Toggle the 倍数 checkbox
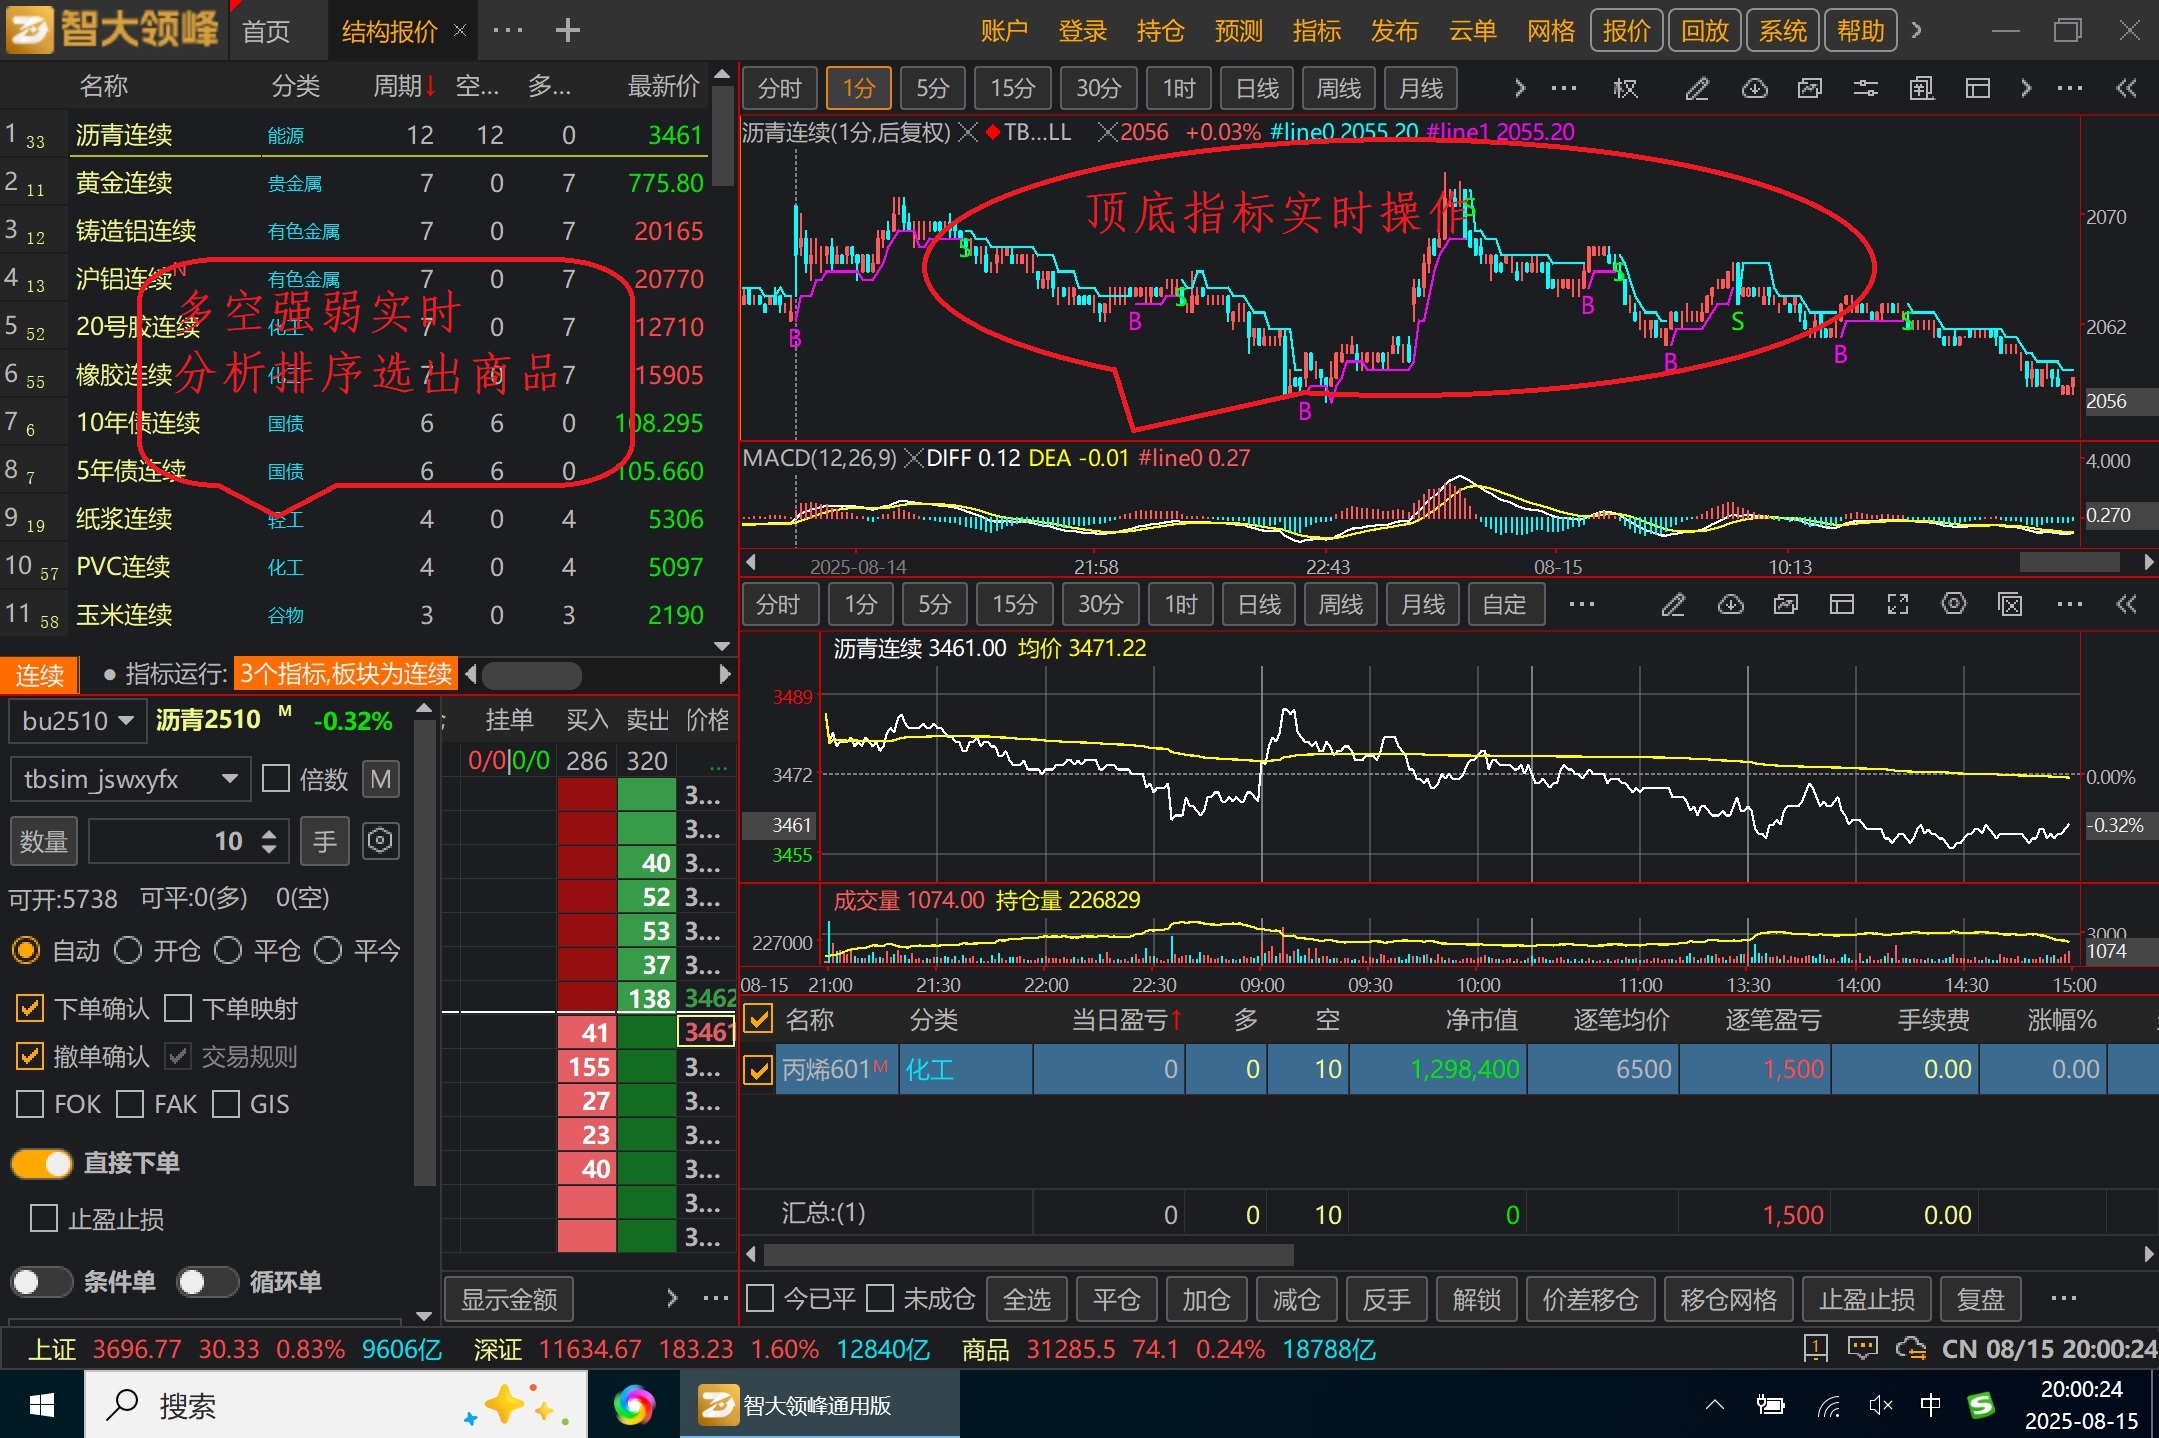 tap(276, 779)
